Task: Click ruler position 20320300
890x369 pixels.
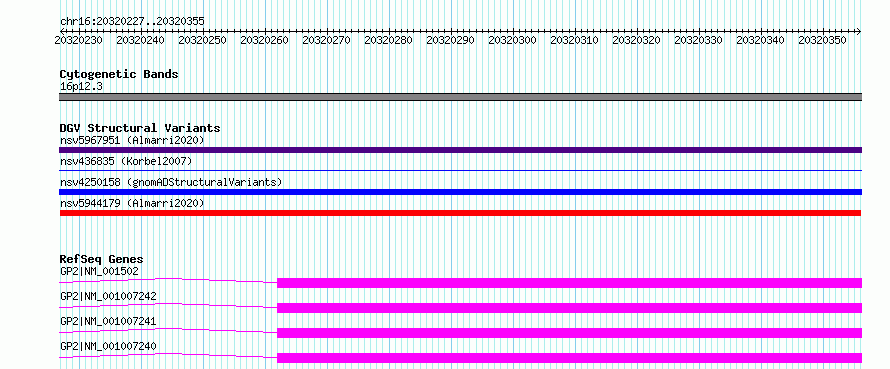Action: coord(513,40)
